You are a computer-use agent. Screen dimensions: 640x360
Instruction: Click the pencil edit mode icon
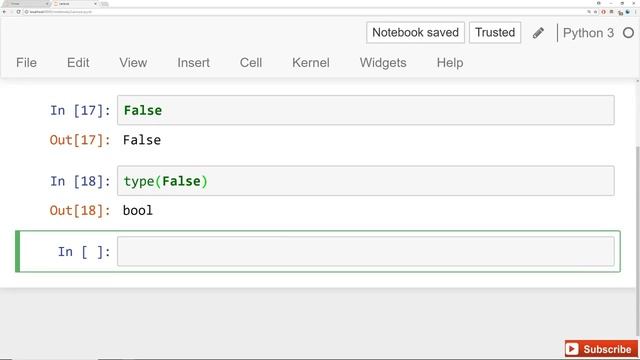(538, 33)
